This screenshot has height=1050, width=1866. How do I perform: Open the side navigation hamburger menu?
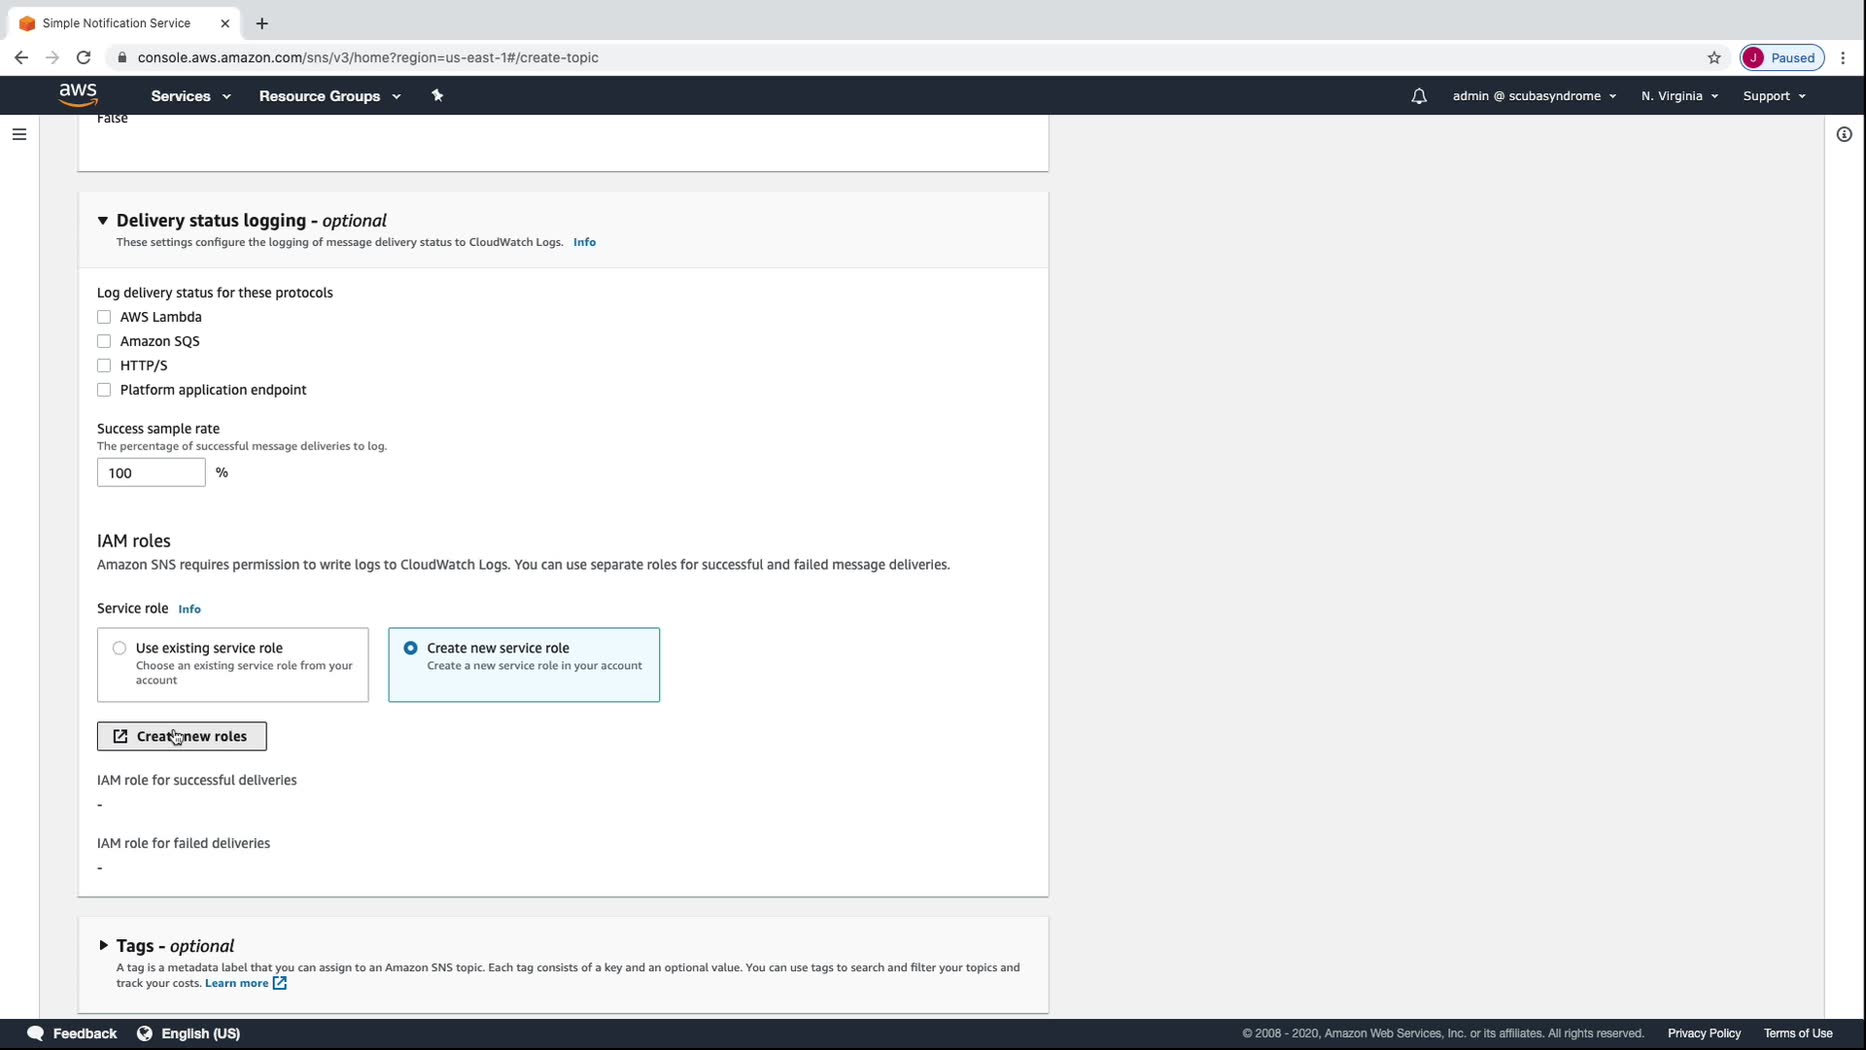[x=19, y=134]
